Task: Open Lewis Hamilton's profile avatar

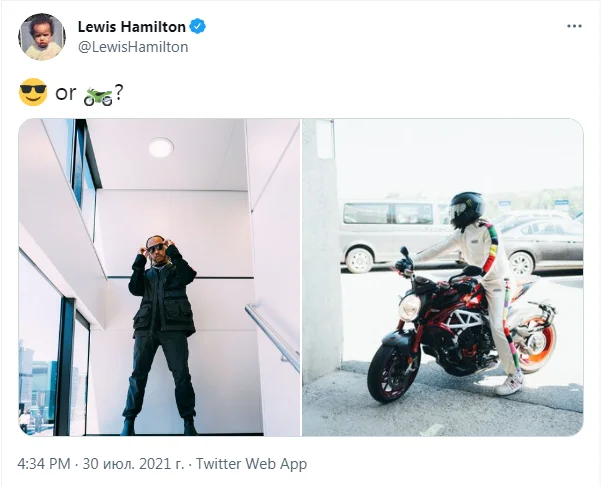Action: pos(42,37)
